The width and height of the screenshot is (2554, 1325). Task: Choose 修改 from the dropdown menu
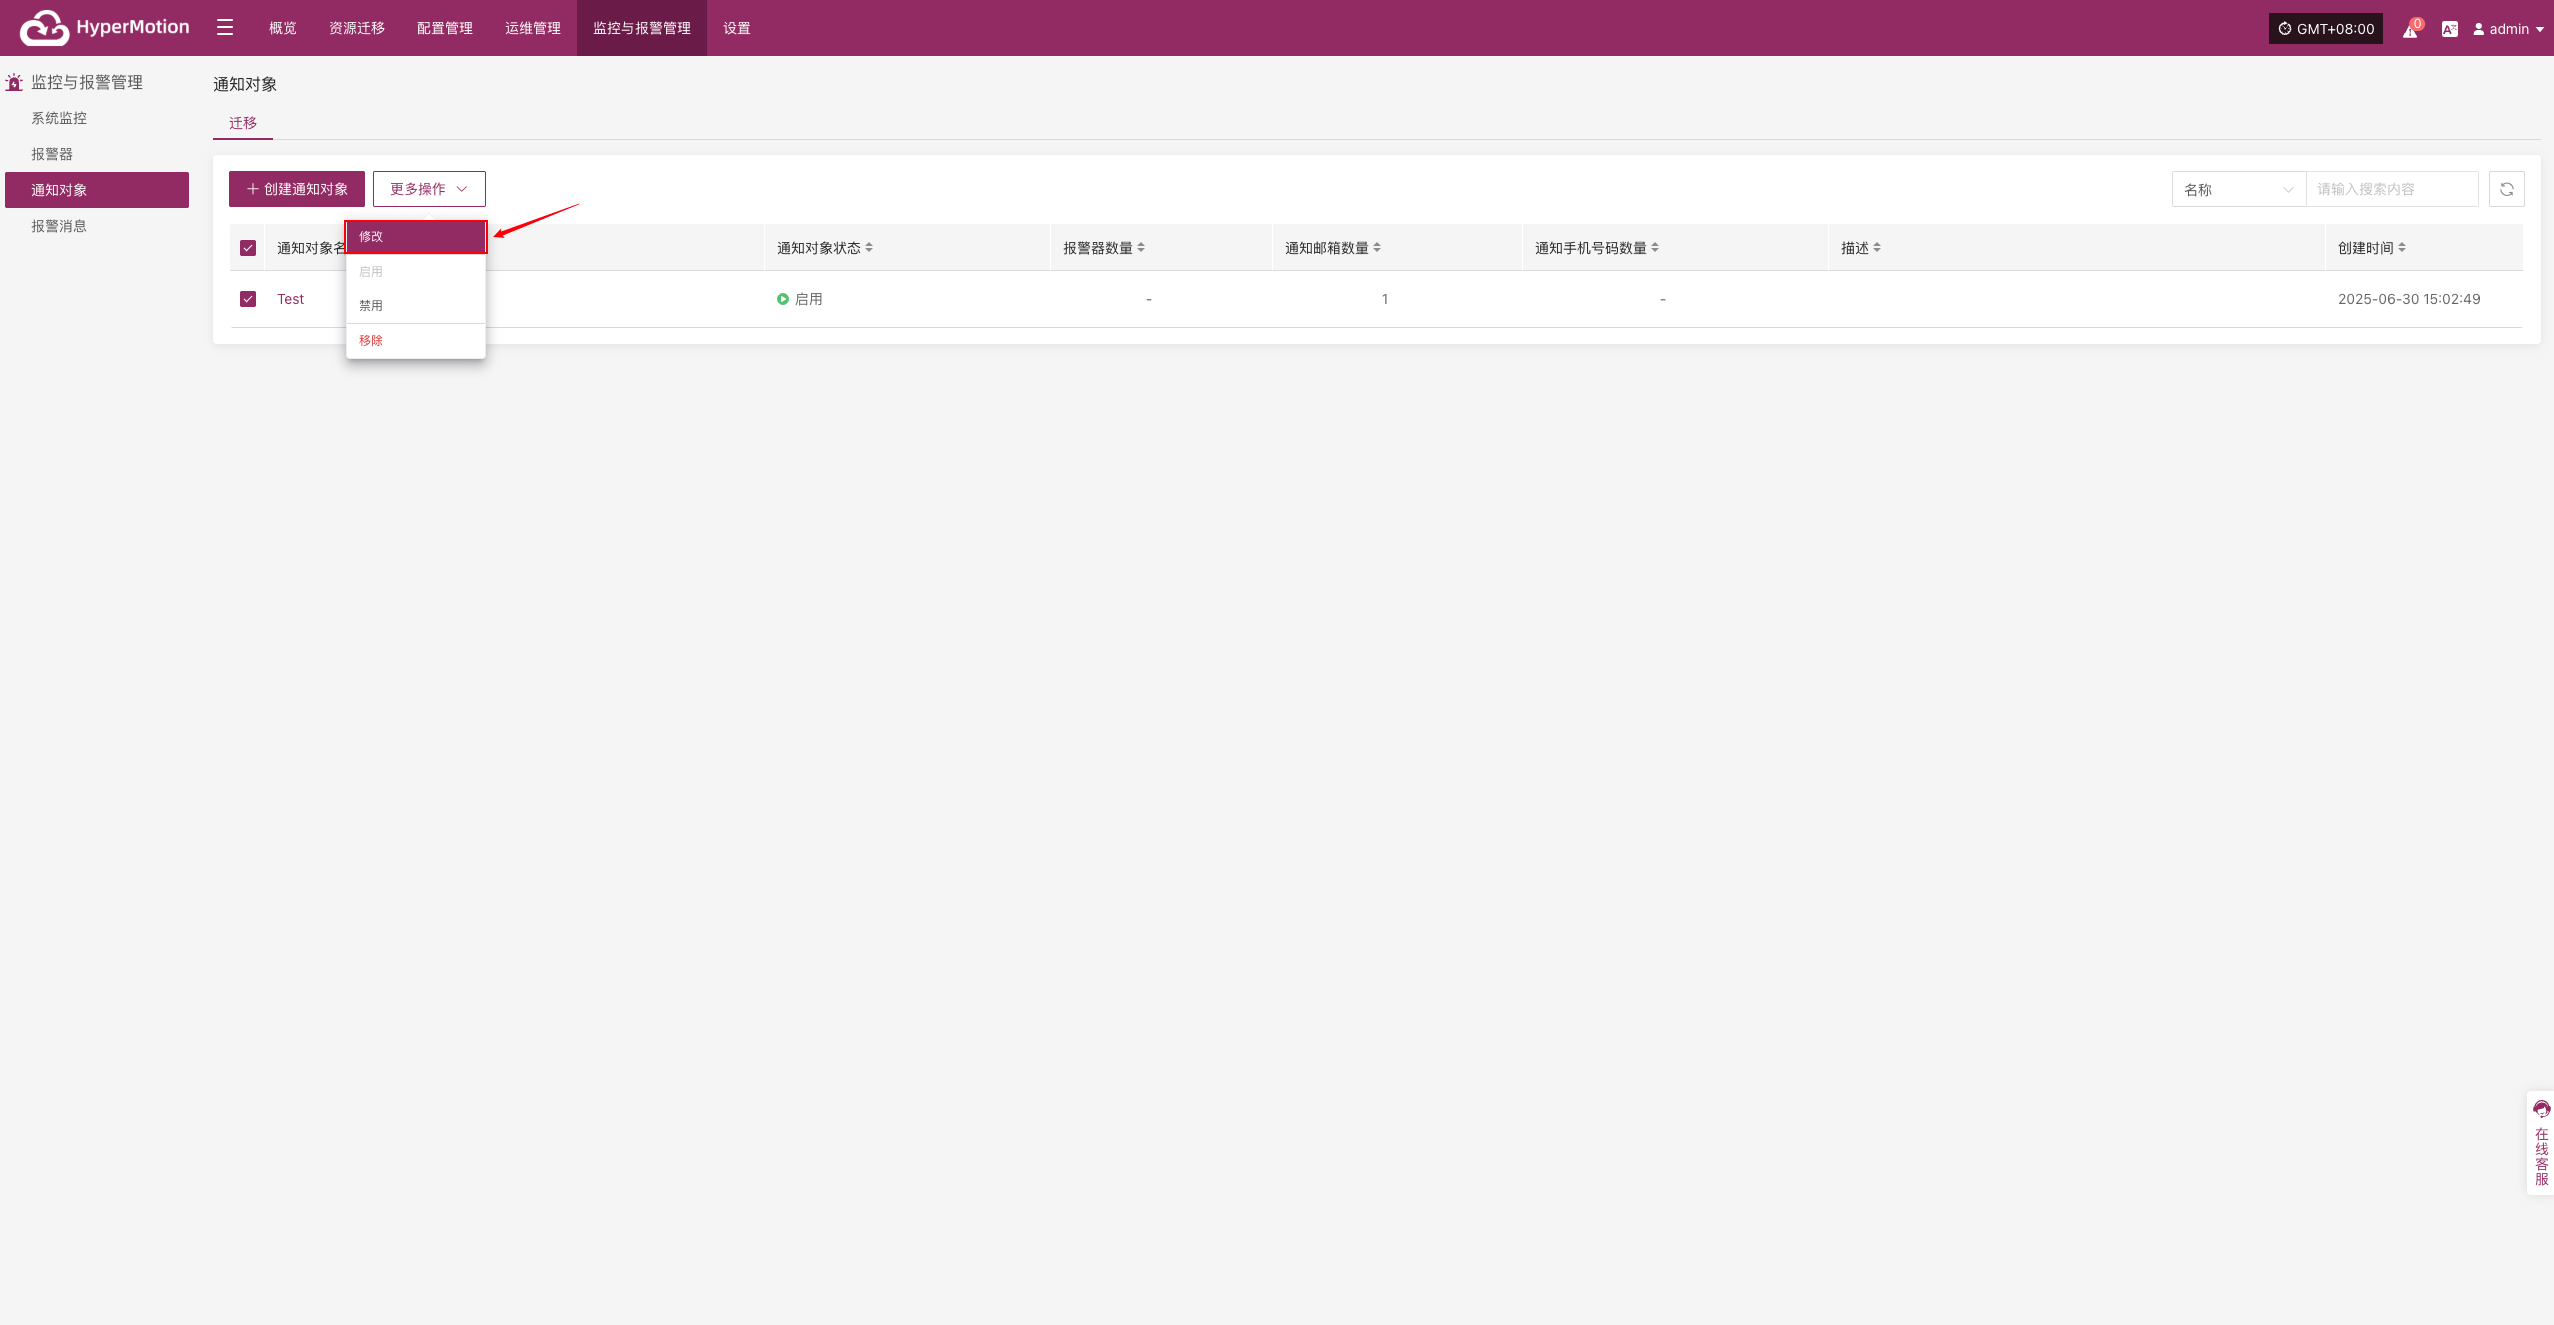pos(416,237)
